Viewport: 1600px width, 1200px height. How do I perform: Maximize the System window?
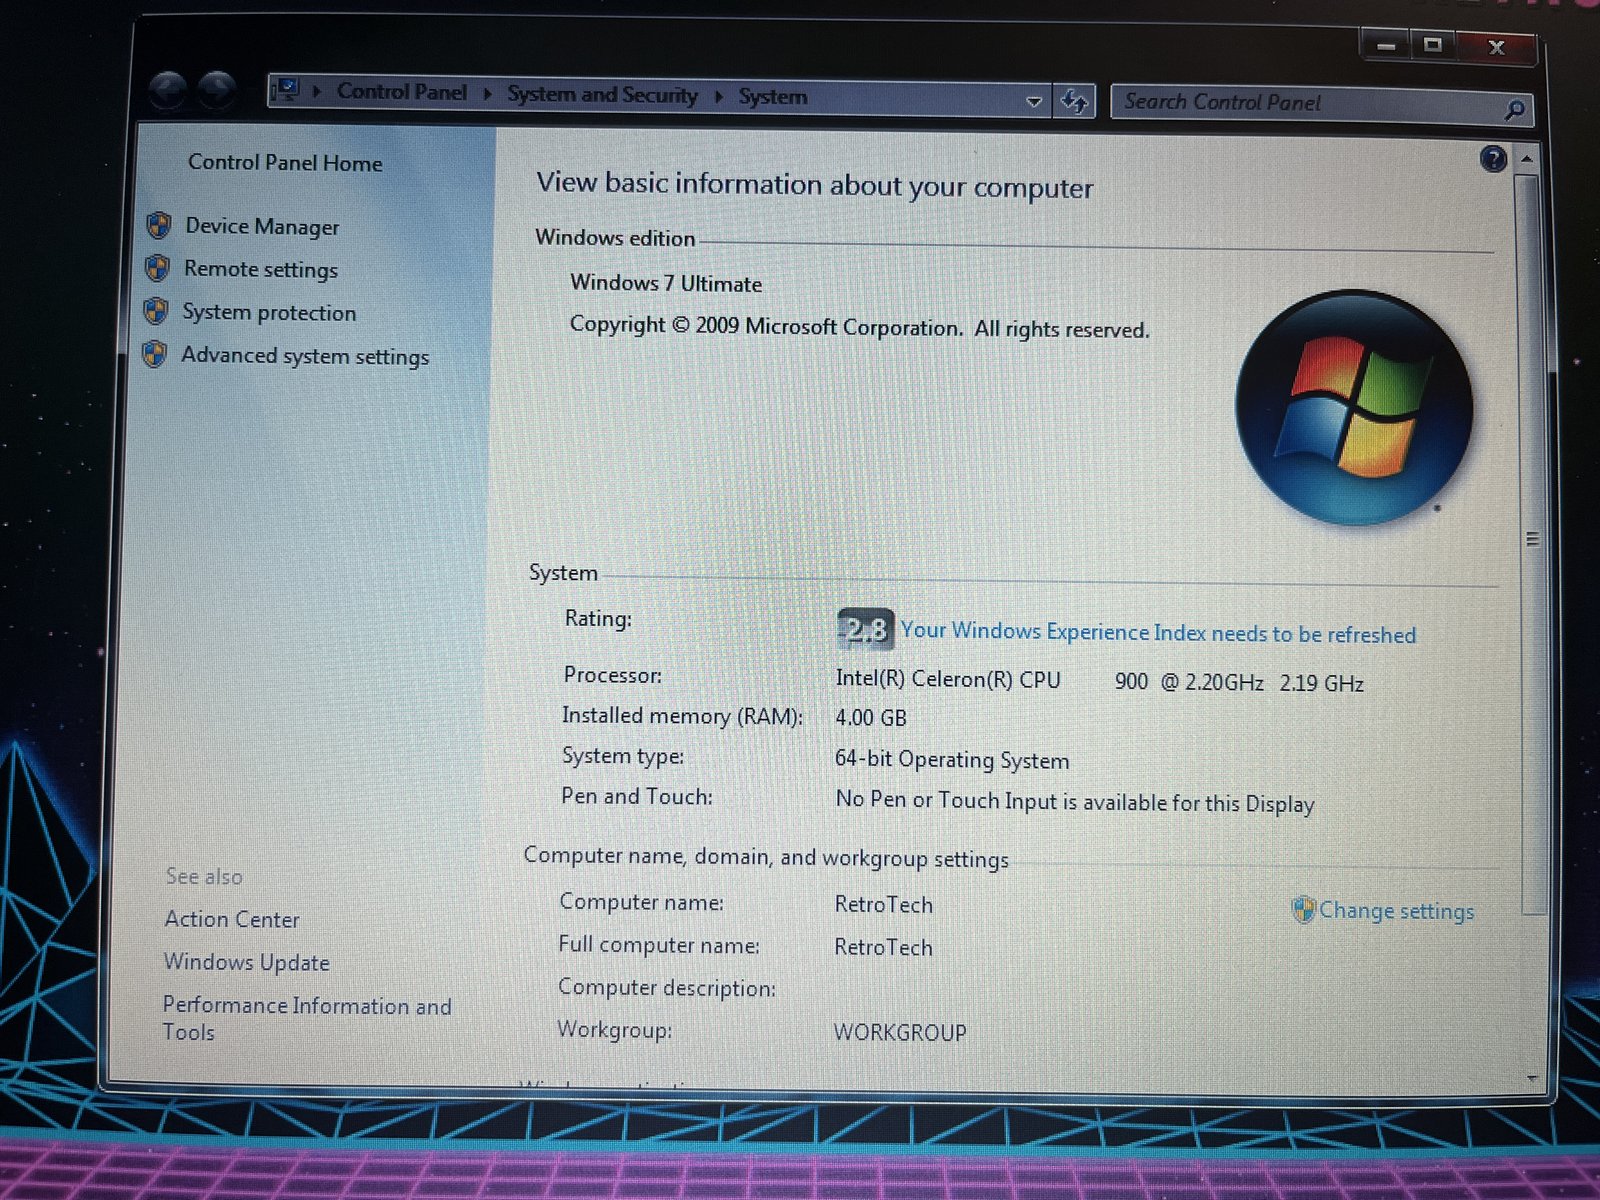pyautogui.click(x=1433, y=45)
